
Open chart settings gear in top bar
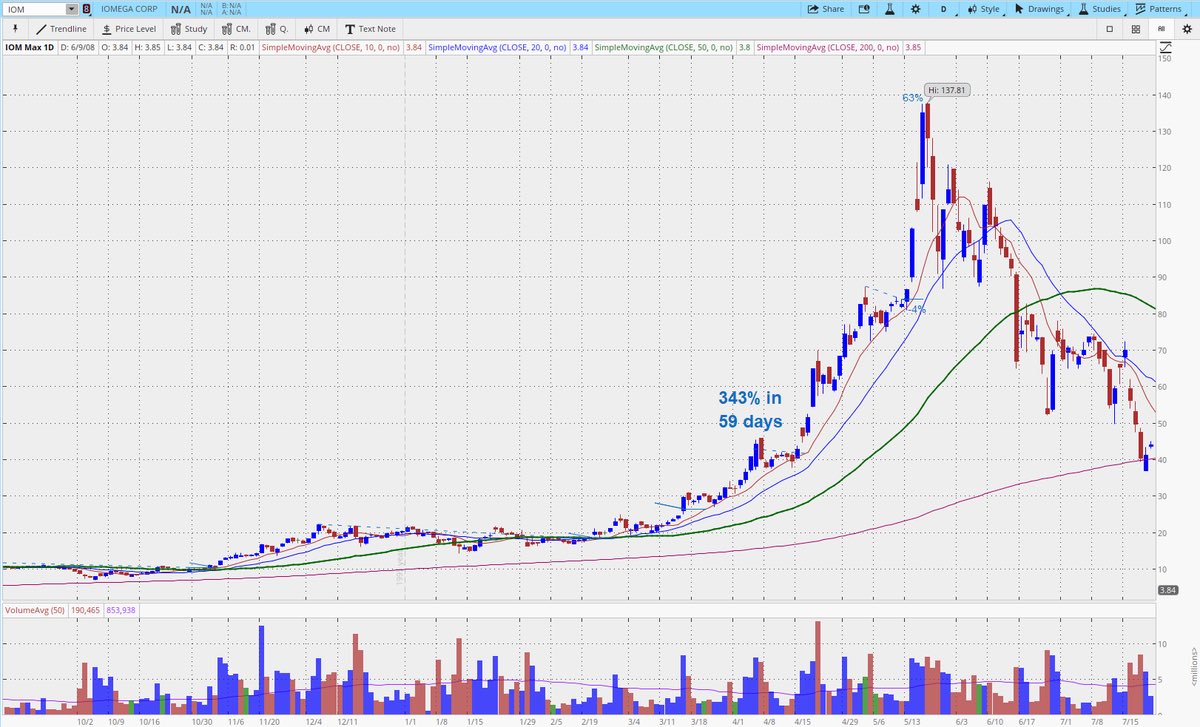pos(914,8)
